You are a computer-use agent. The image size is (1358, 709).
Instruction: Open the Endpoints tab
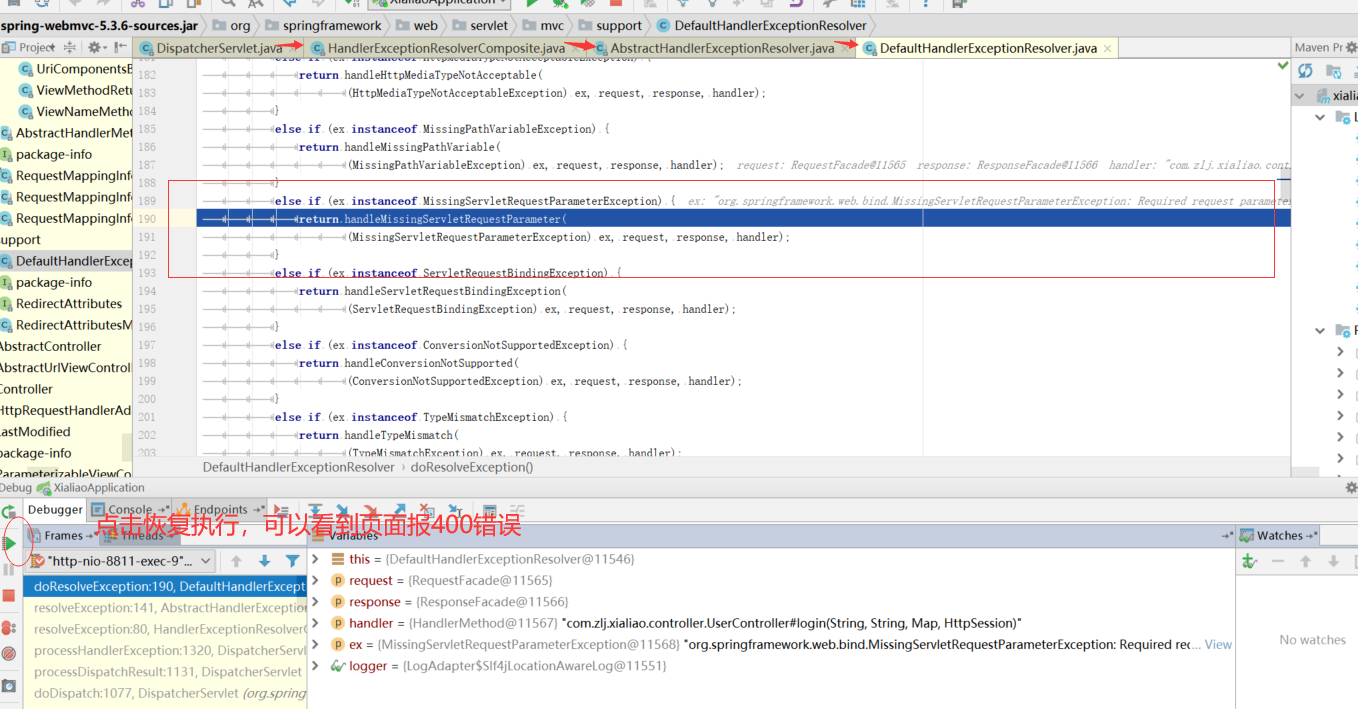tap(220, 510)
